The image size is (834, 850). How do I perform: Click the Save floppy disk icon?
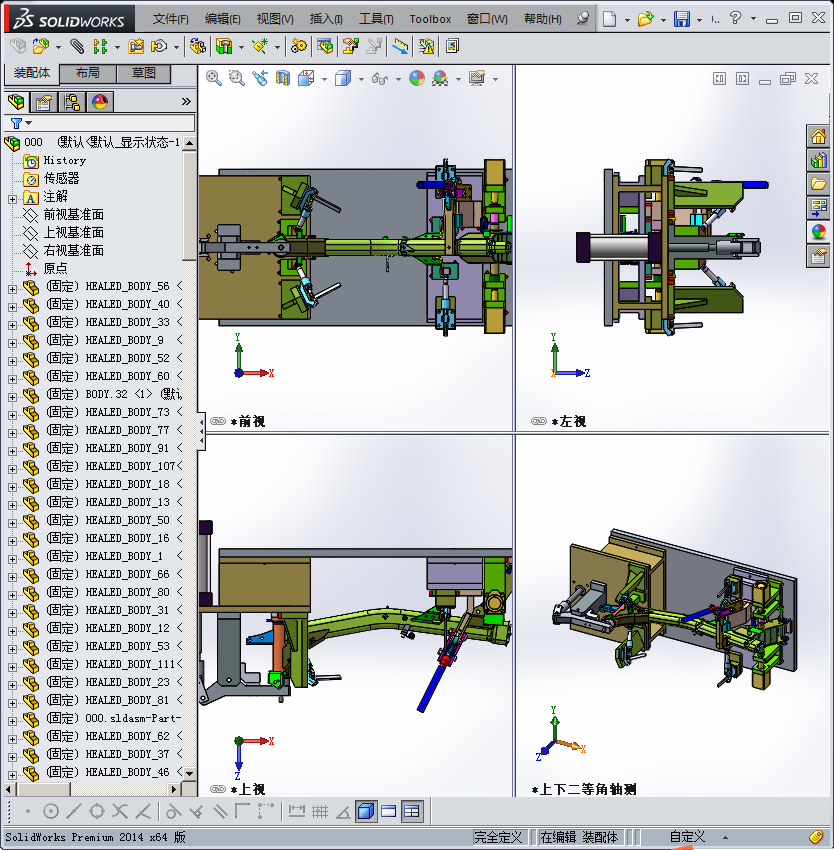pos(682,19)
